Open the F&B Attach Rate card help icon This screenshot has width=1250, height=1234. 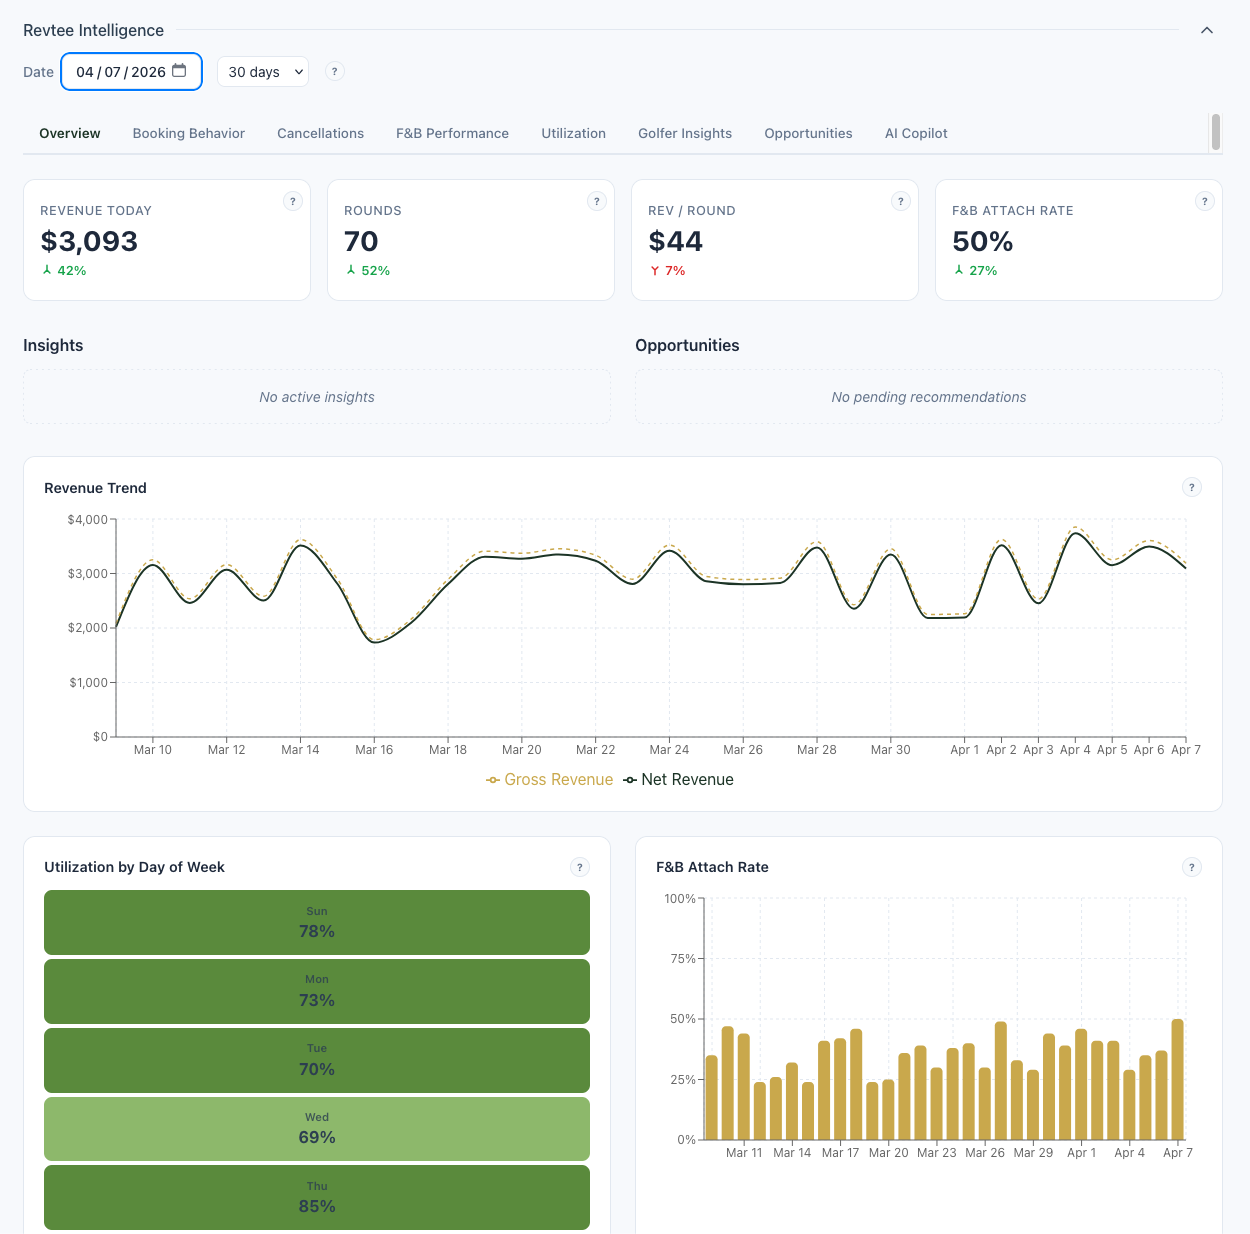pyautogui.click(x=1204, y=201)
